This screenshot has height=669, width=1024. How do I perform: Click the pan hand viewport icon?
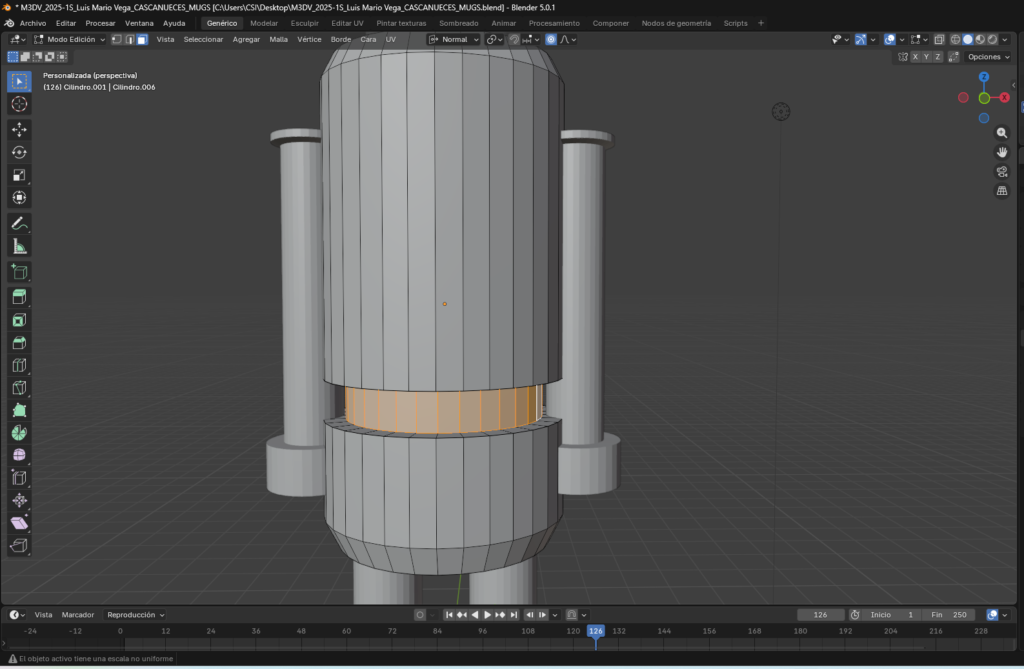coord(1002,152)
